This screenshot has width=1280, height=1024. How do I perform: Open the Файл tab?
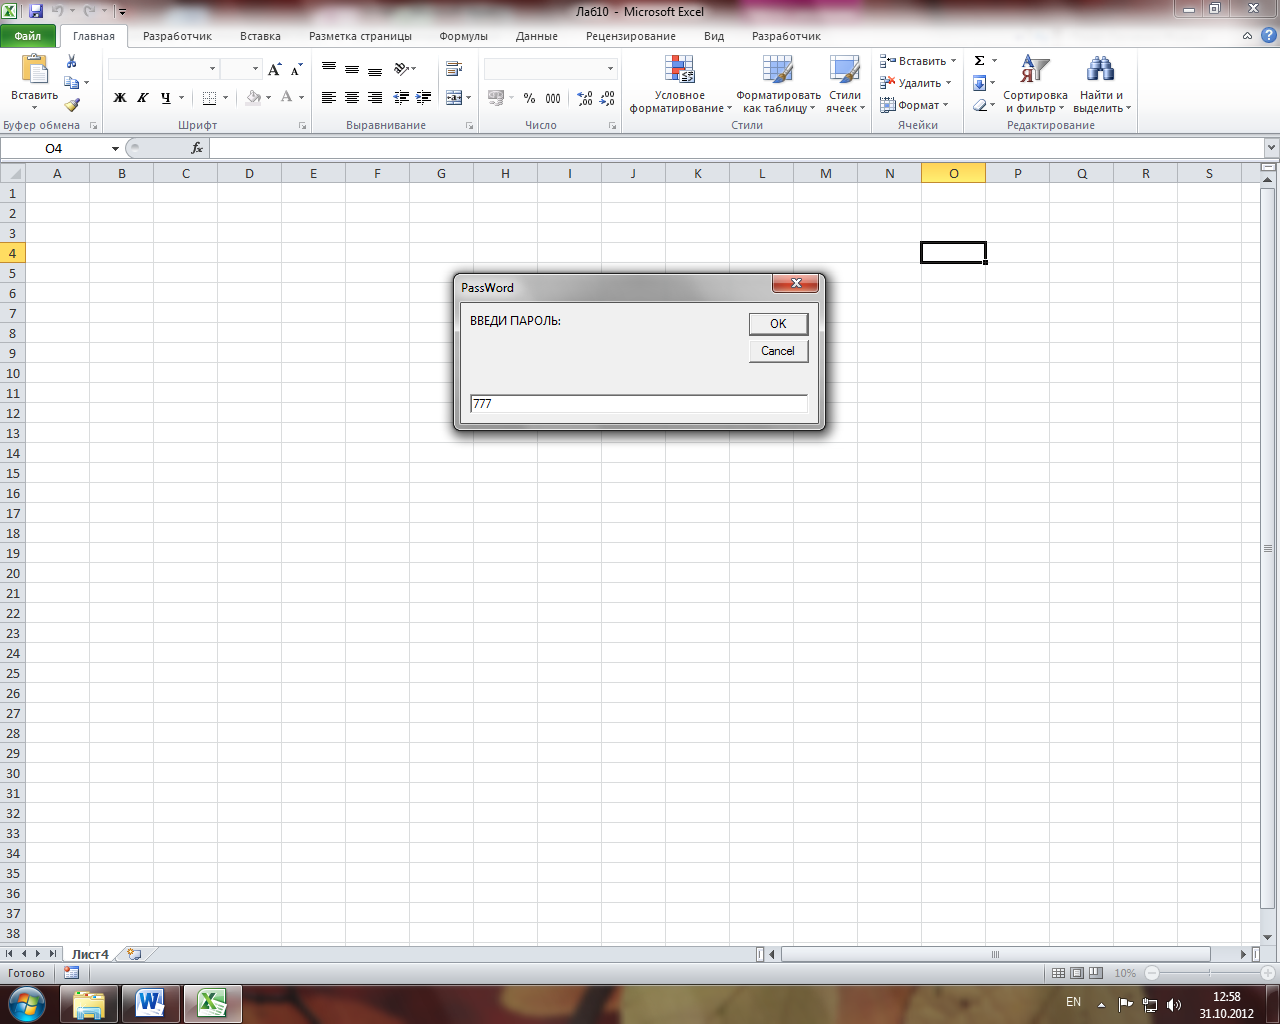coord(28,36)
